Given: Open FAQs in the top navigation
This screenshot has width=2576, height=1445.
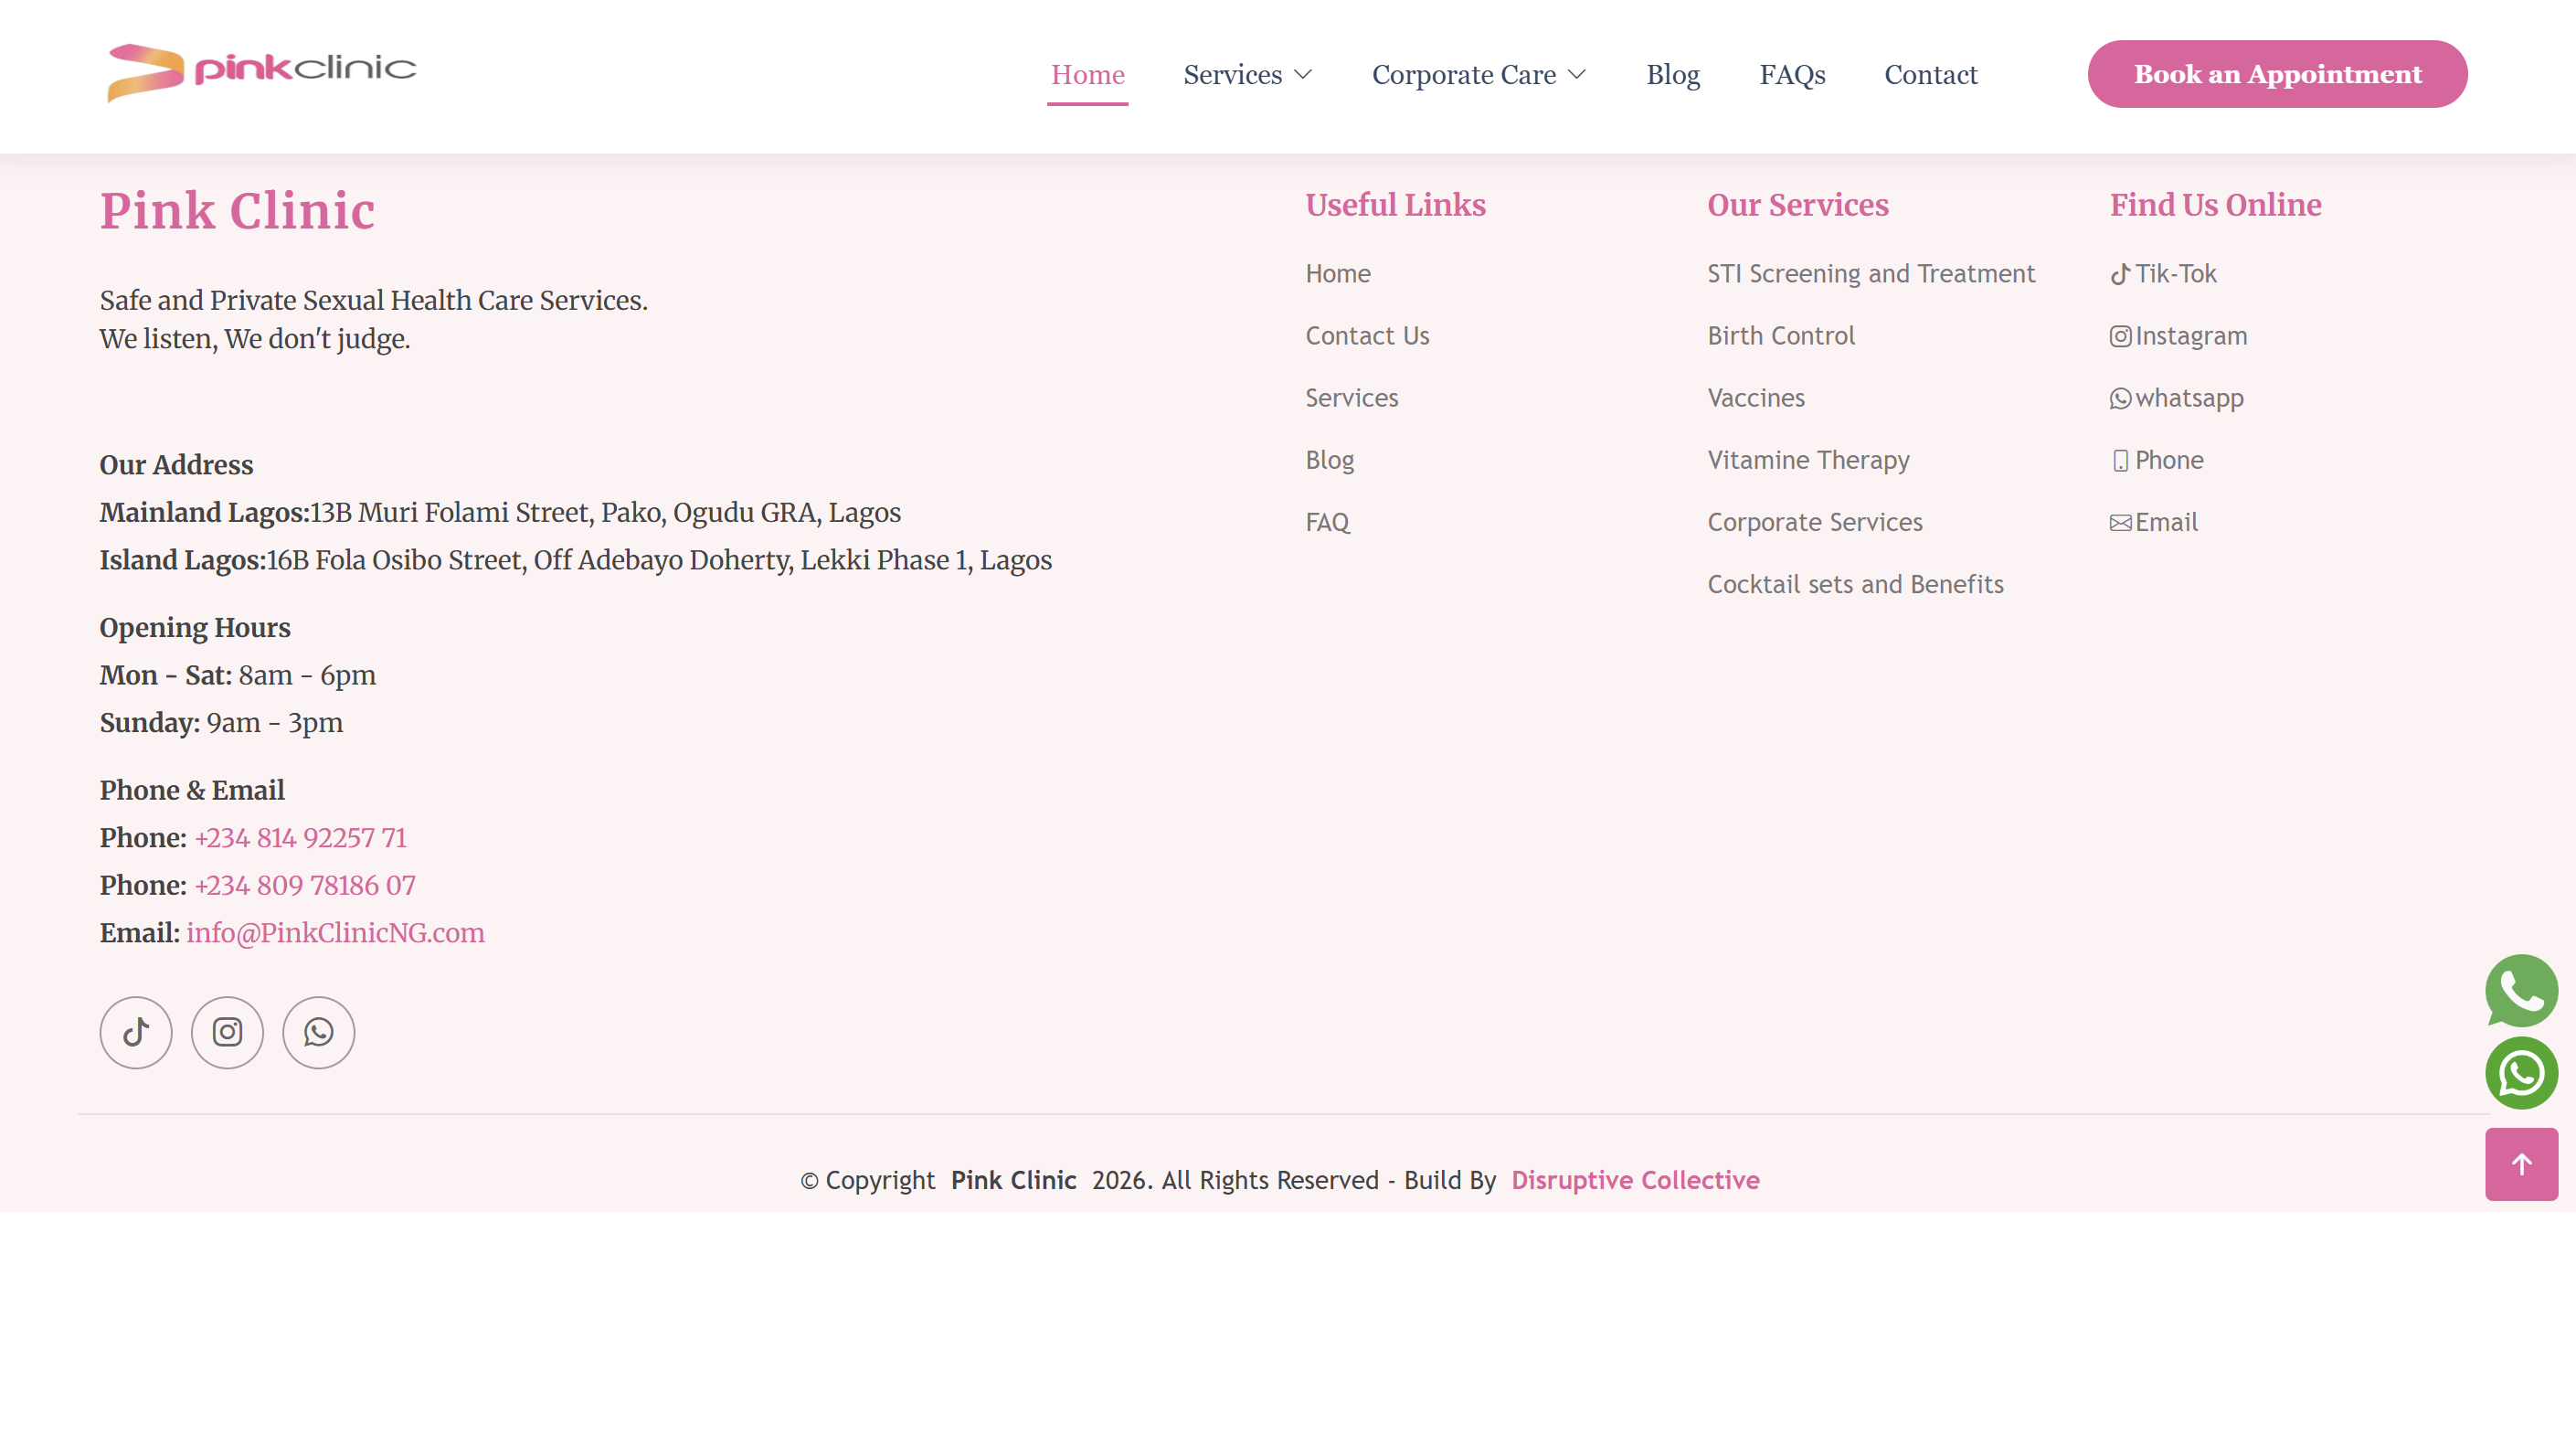Looking at the screenshot, I should pos(1791,75).
